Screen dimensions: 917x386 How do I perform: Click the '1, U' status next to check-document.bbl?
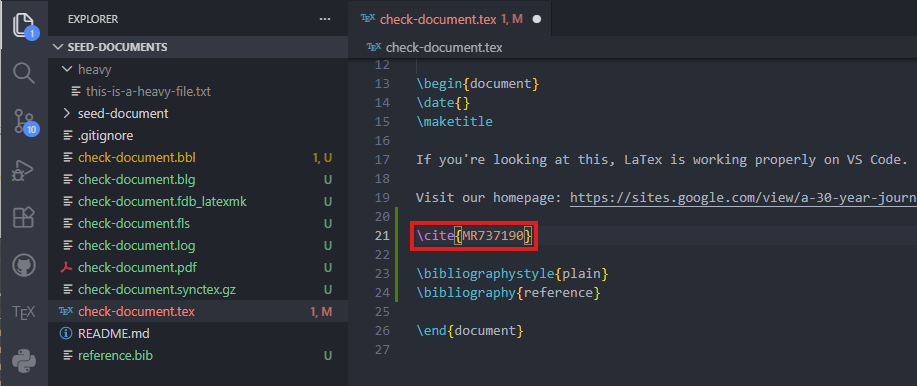point(322,158)
